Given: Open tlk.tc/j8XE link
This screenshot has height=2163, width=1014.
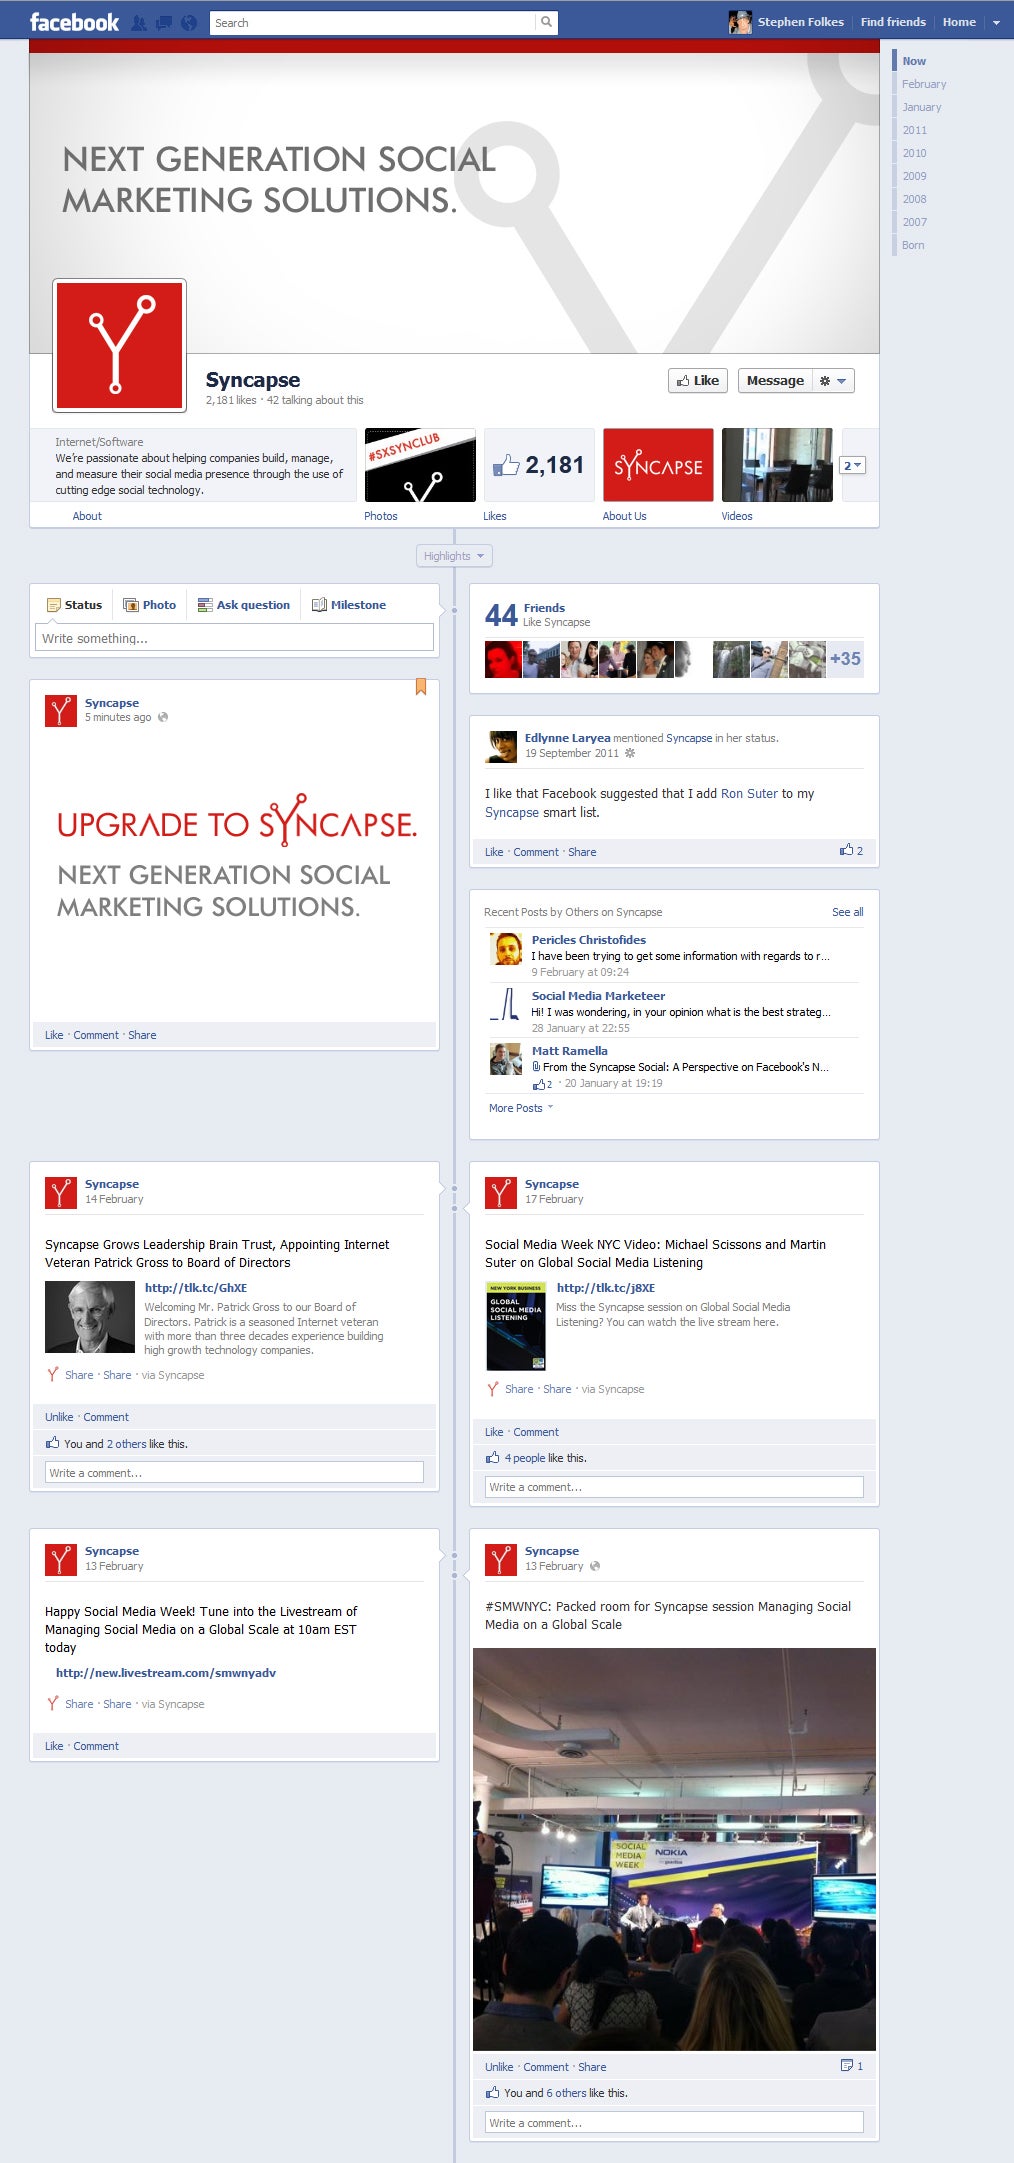Looking at the screenshot, I should point(606,1288).
